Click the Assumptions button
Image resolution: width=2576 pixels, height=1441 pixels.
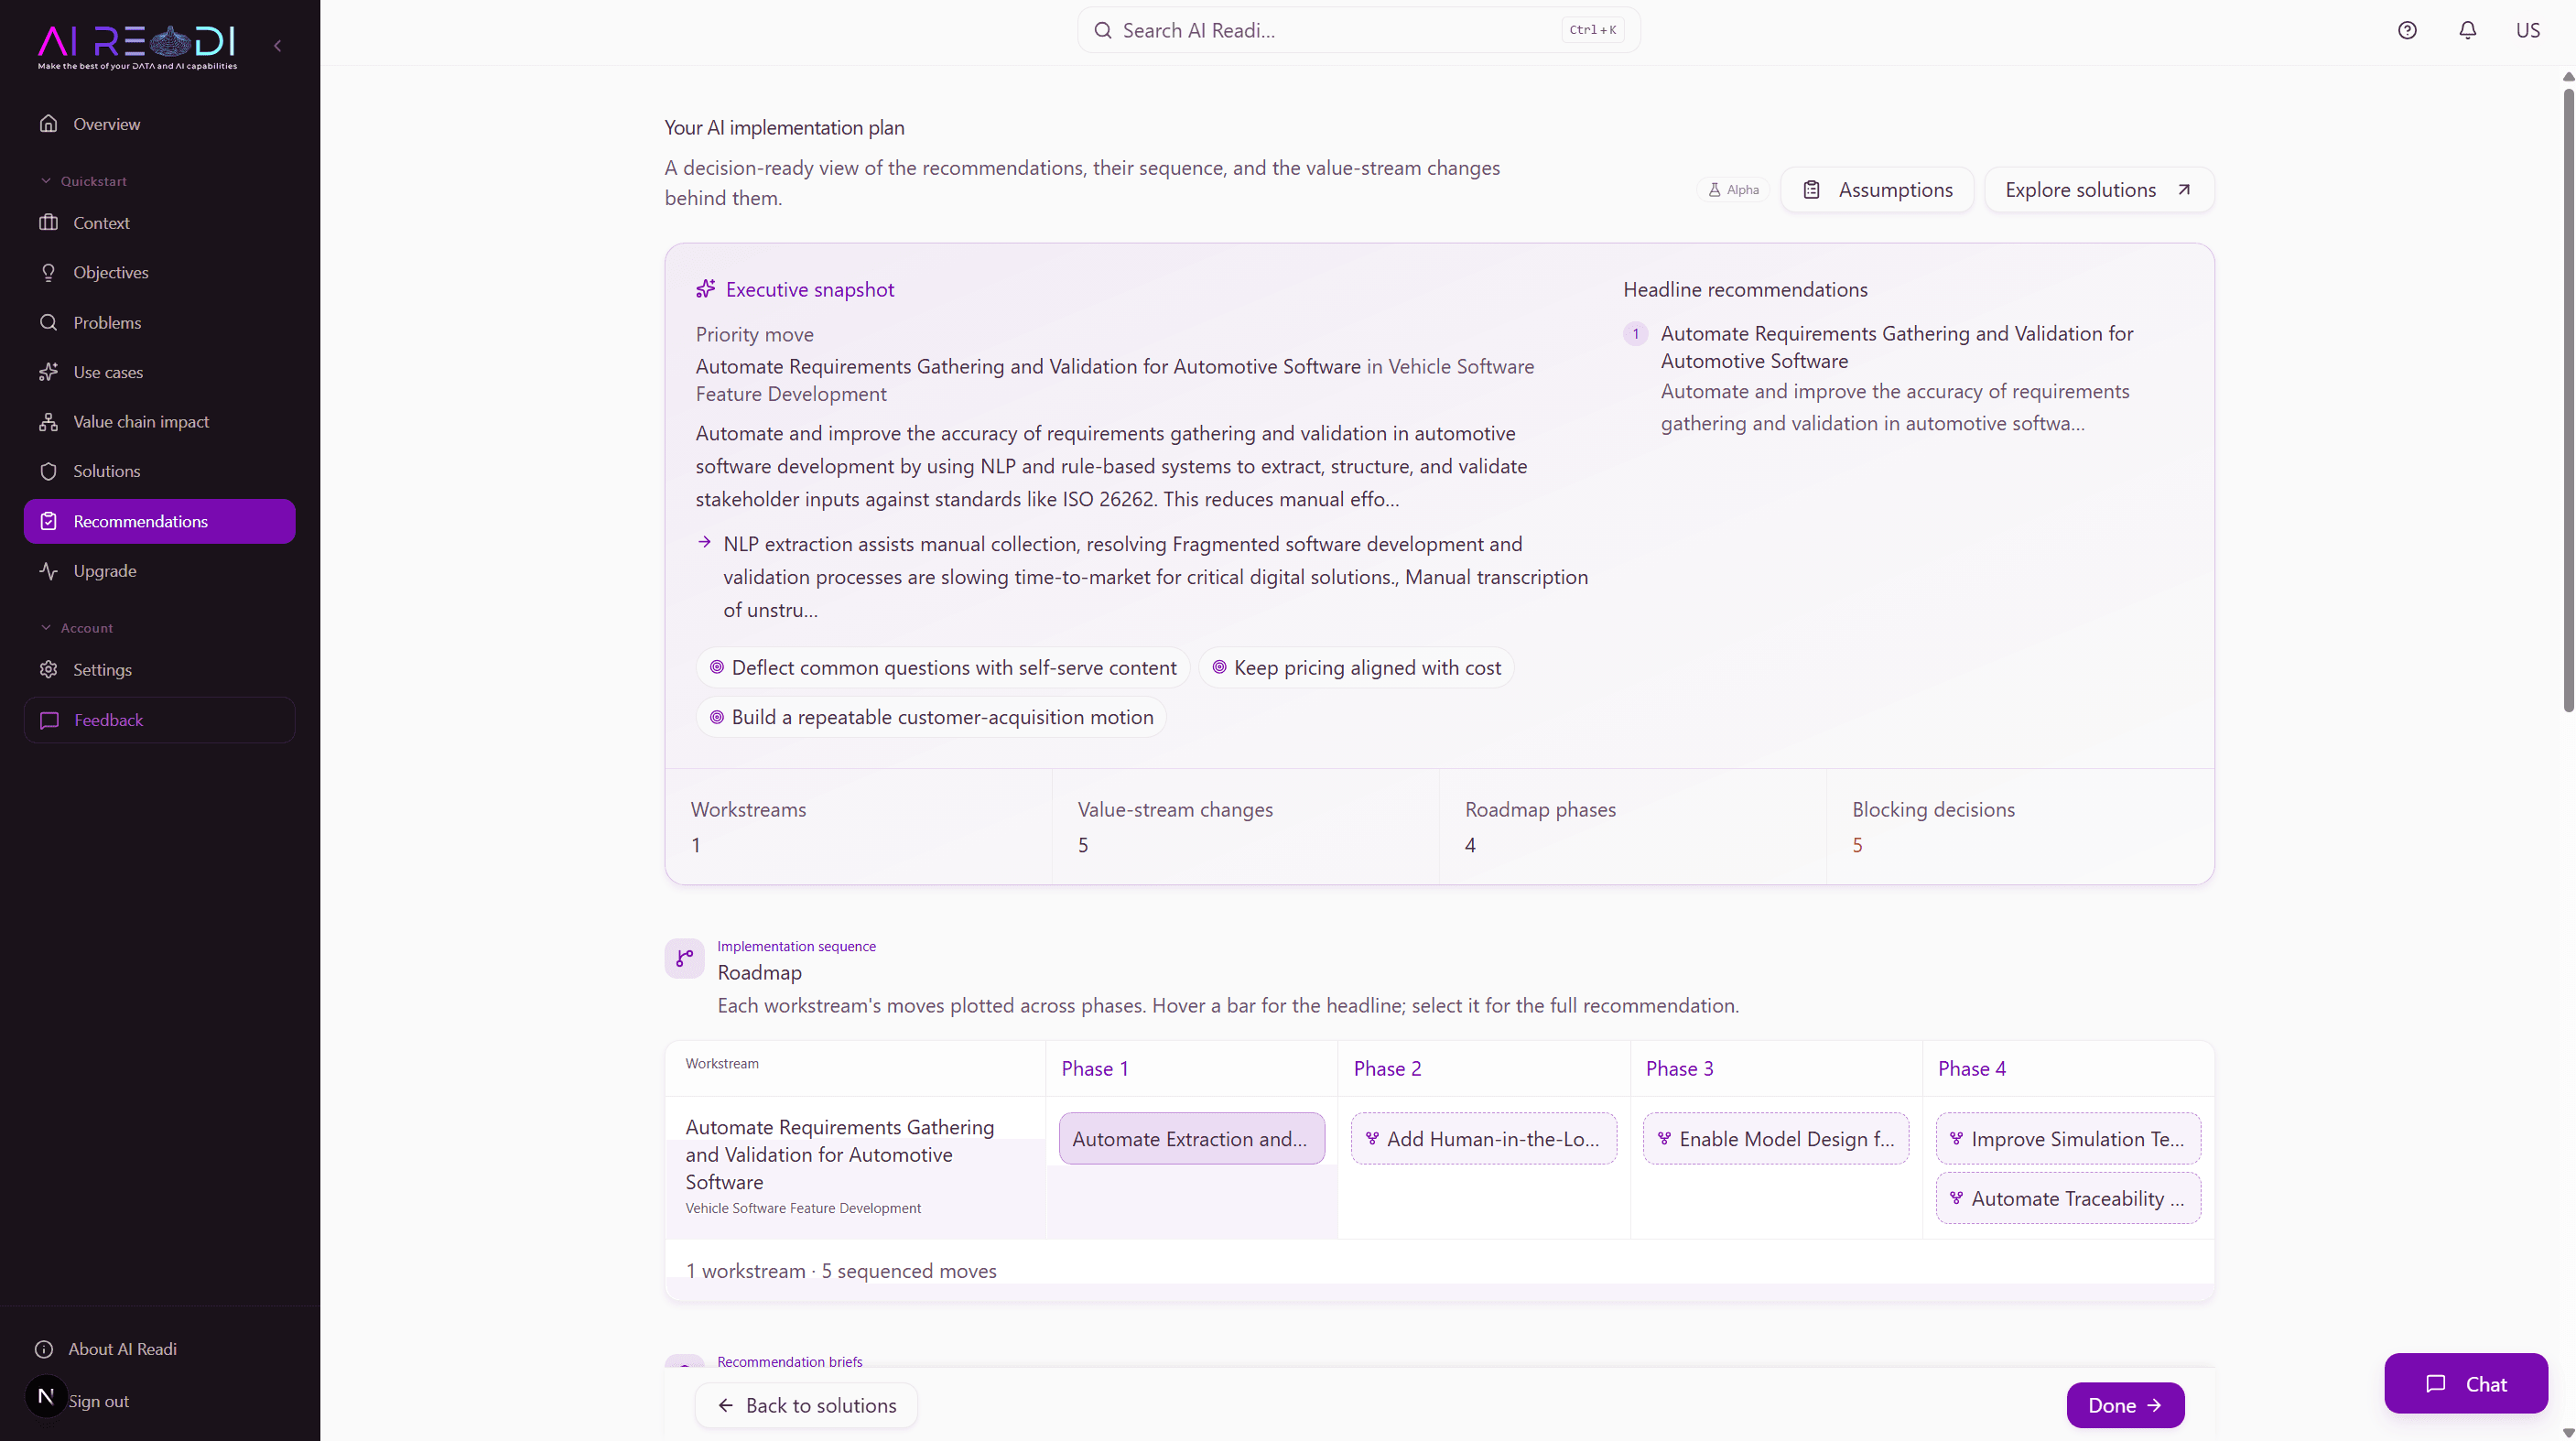click(x=1877, y=190)
